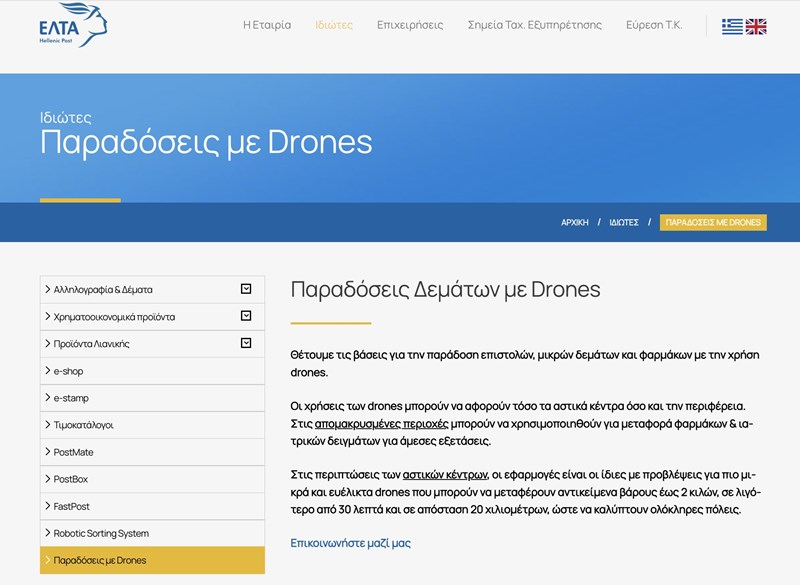Expand the Αλληλογραφία & Δέματα submenu arrow

pos(246,289)
